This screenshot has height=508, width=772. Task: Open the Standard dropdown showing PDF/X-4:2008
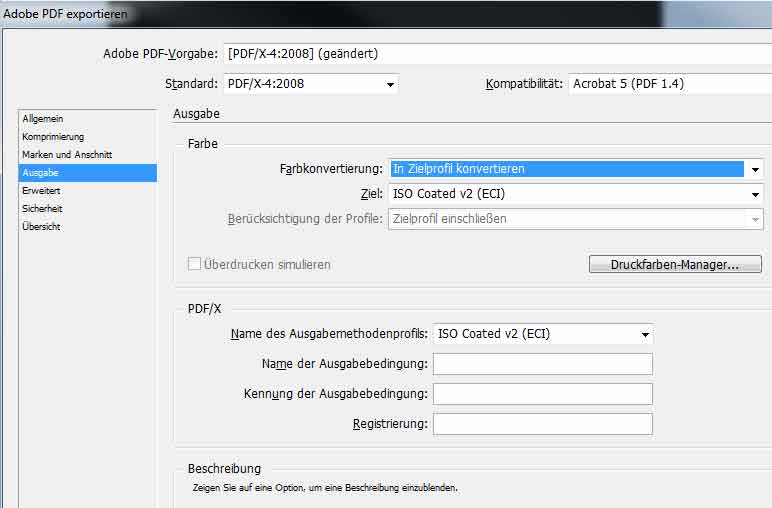[311, 84]
